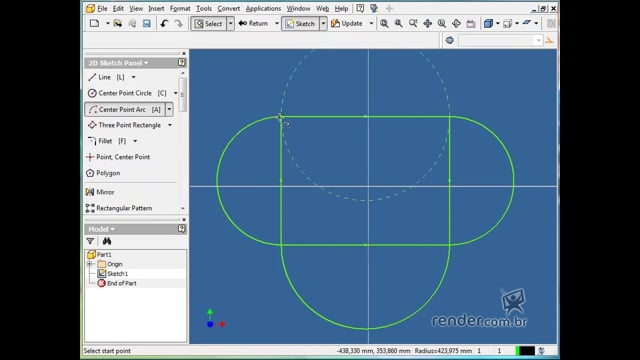Click the sphere icon beside the style box
The width and height of the screenshot is (640, 360).
450,40
